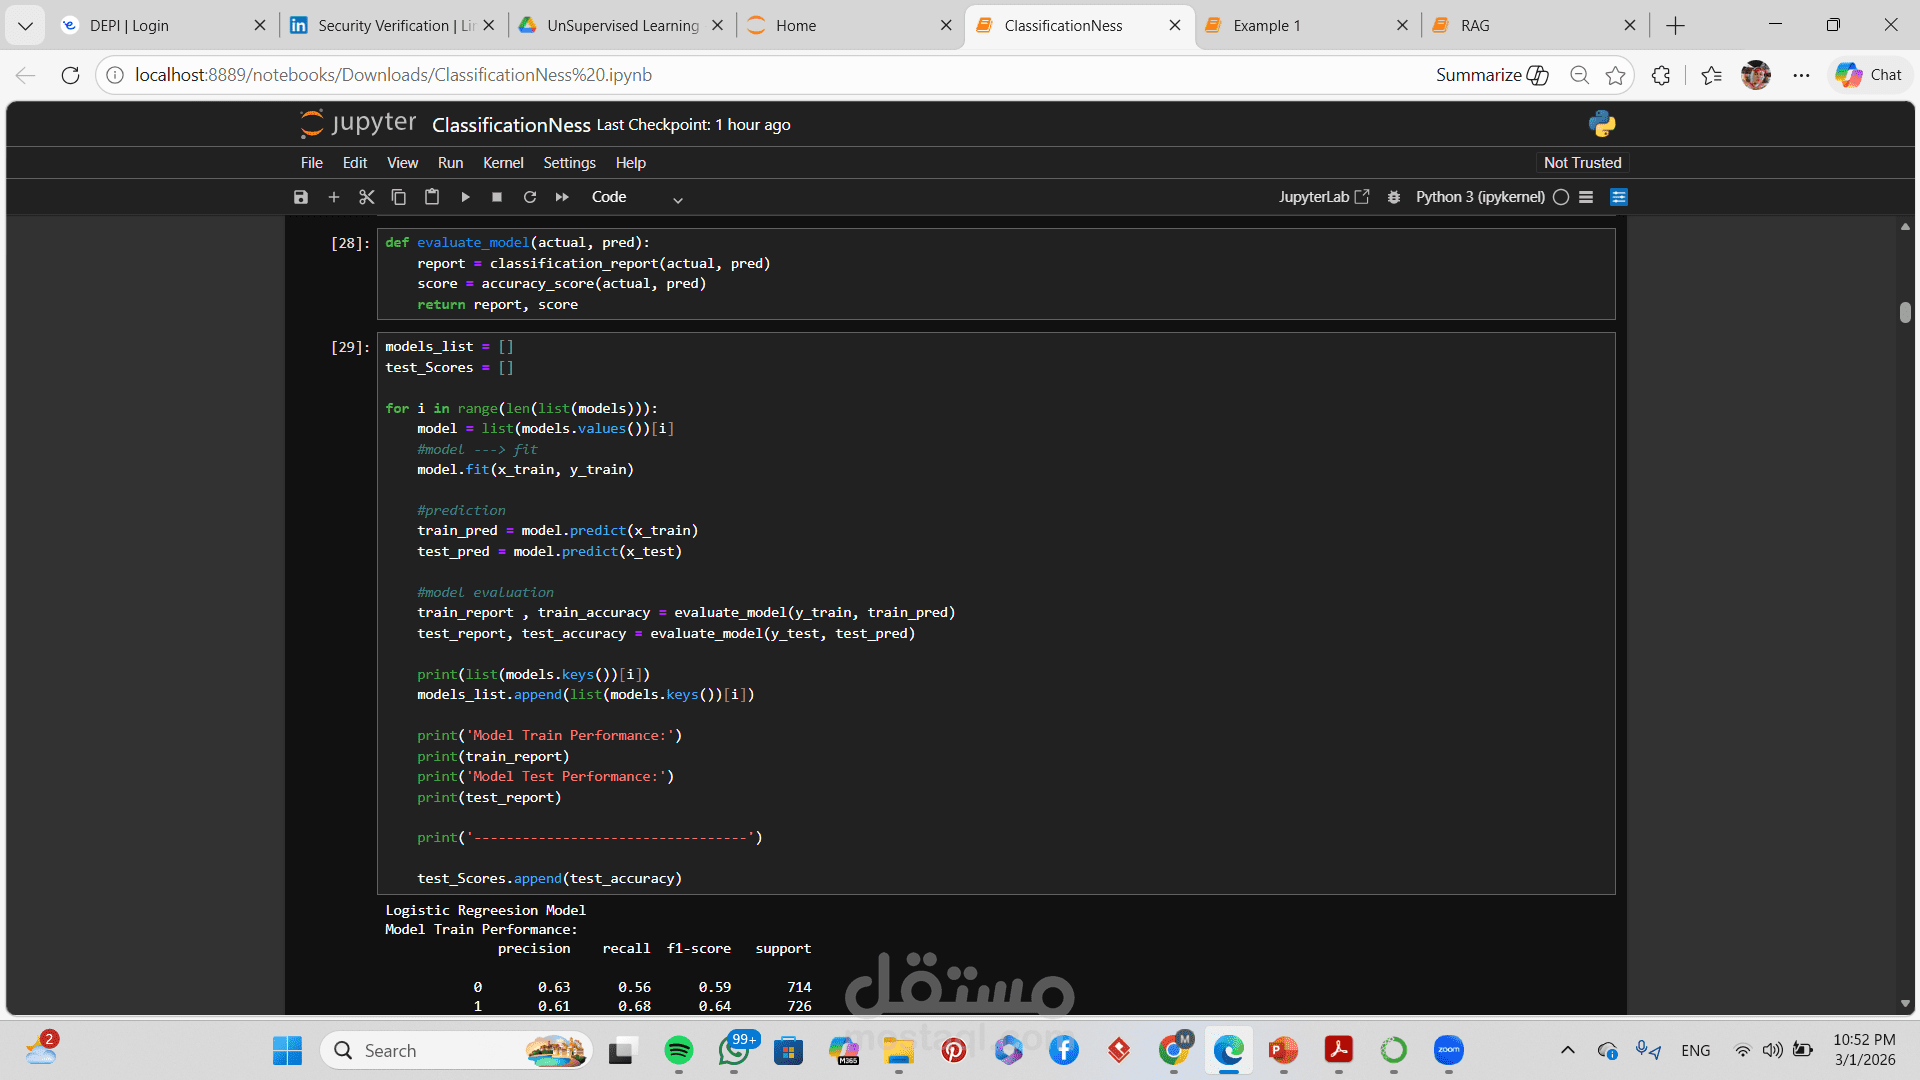Open the Python 3 (ipykernel) kernel selector
Screen dimensions: 1920x1080
click(x=1480, y=197)
